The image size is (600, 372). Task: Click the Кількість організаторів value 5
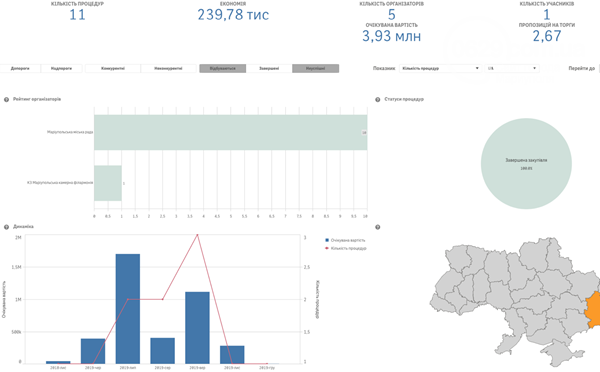[x=391, y=15]
